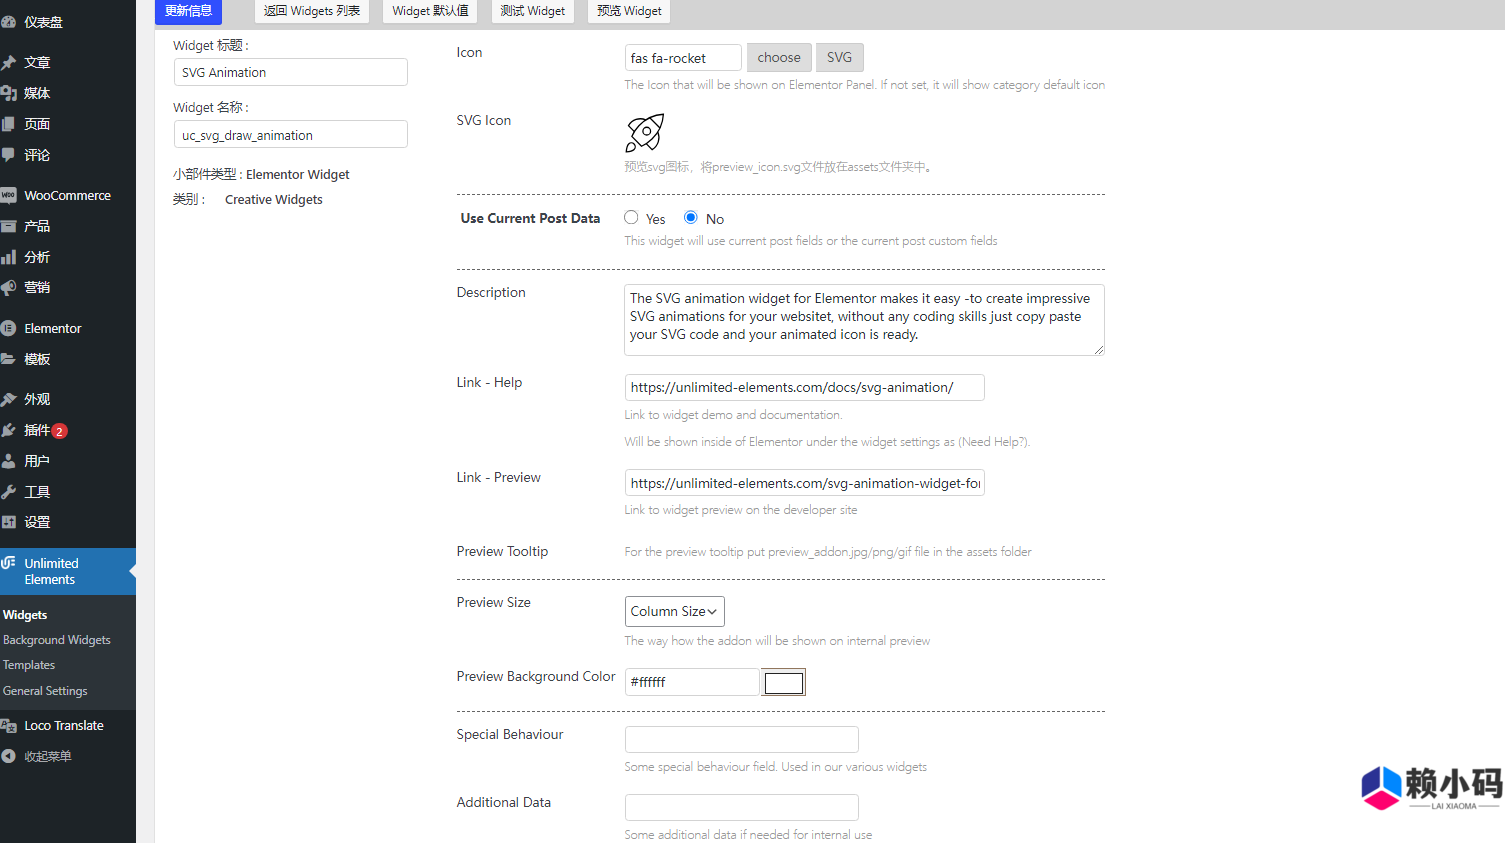The height and width of the screenshot is (843, 1505).
Task: Collapse the admin menu via 收起菜单
Action: point(47,756)
